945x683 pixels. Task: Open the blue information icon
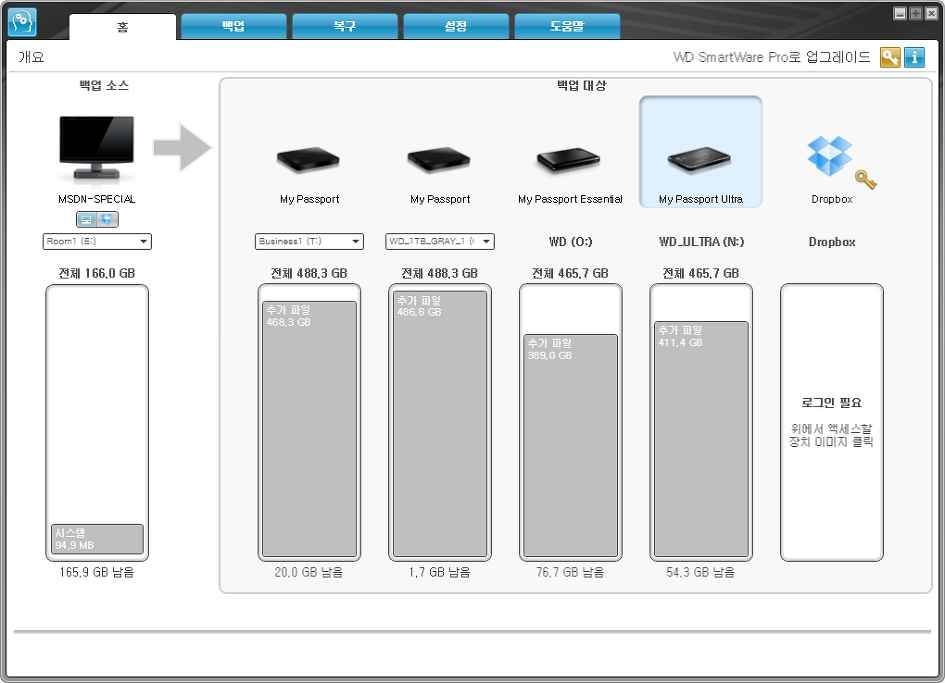pos(914,57)
